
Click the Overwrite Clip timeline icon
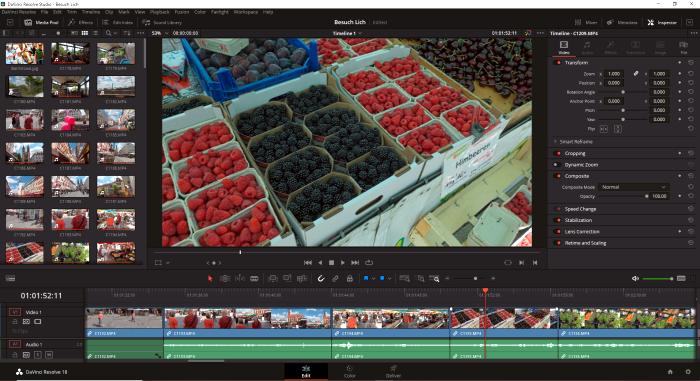tap(287, 278)
